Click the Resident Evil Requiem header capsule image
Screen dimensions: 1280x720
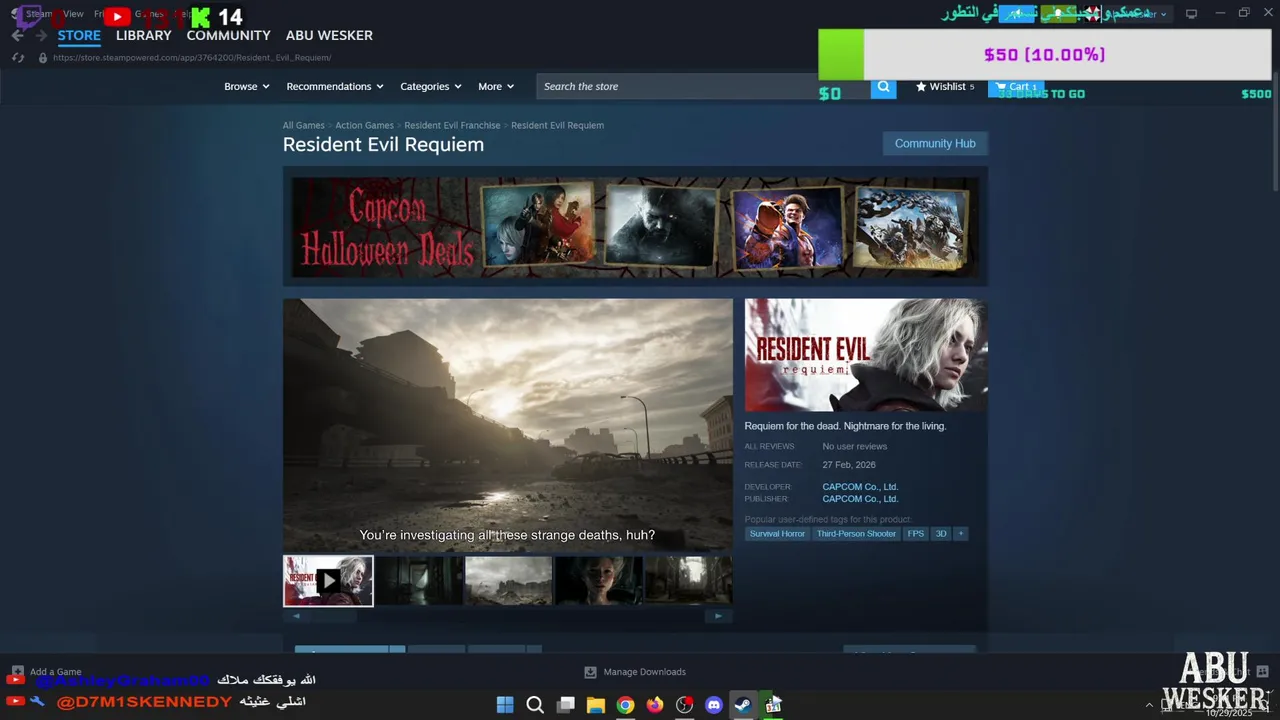coord(866,355)
